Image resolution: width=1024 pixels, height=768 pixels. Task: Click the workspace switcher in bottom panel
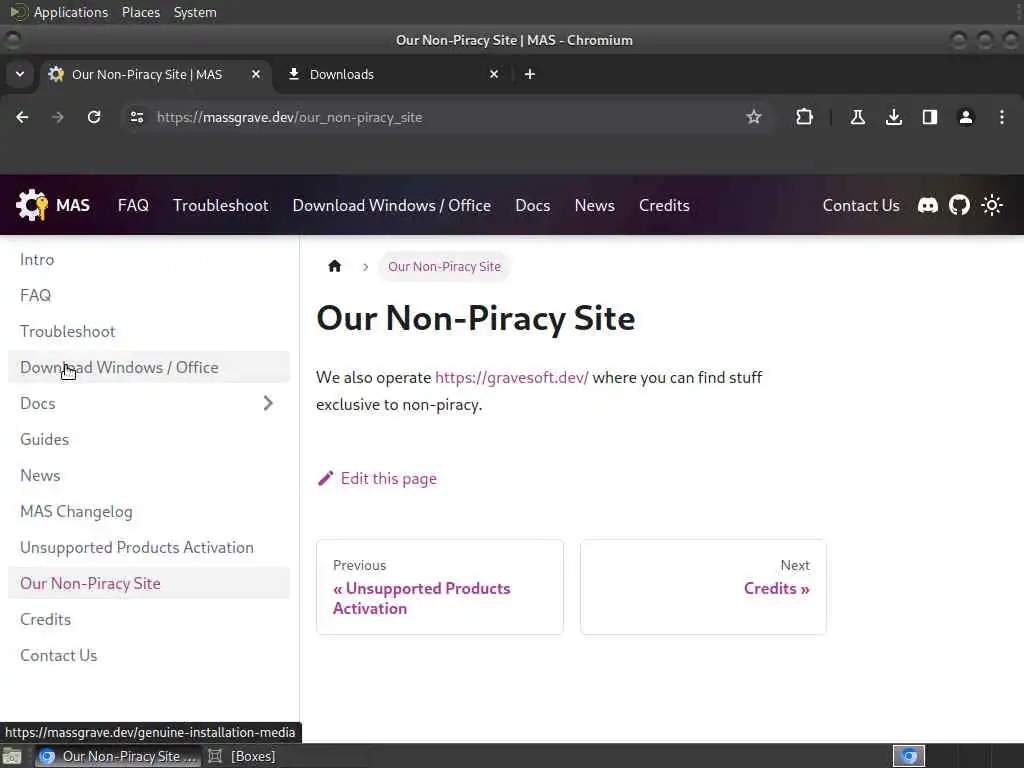tap(909, 756)
